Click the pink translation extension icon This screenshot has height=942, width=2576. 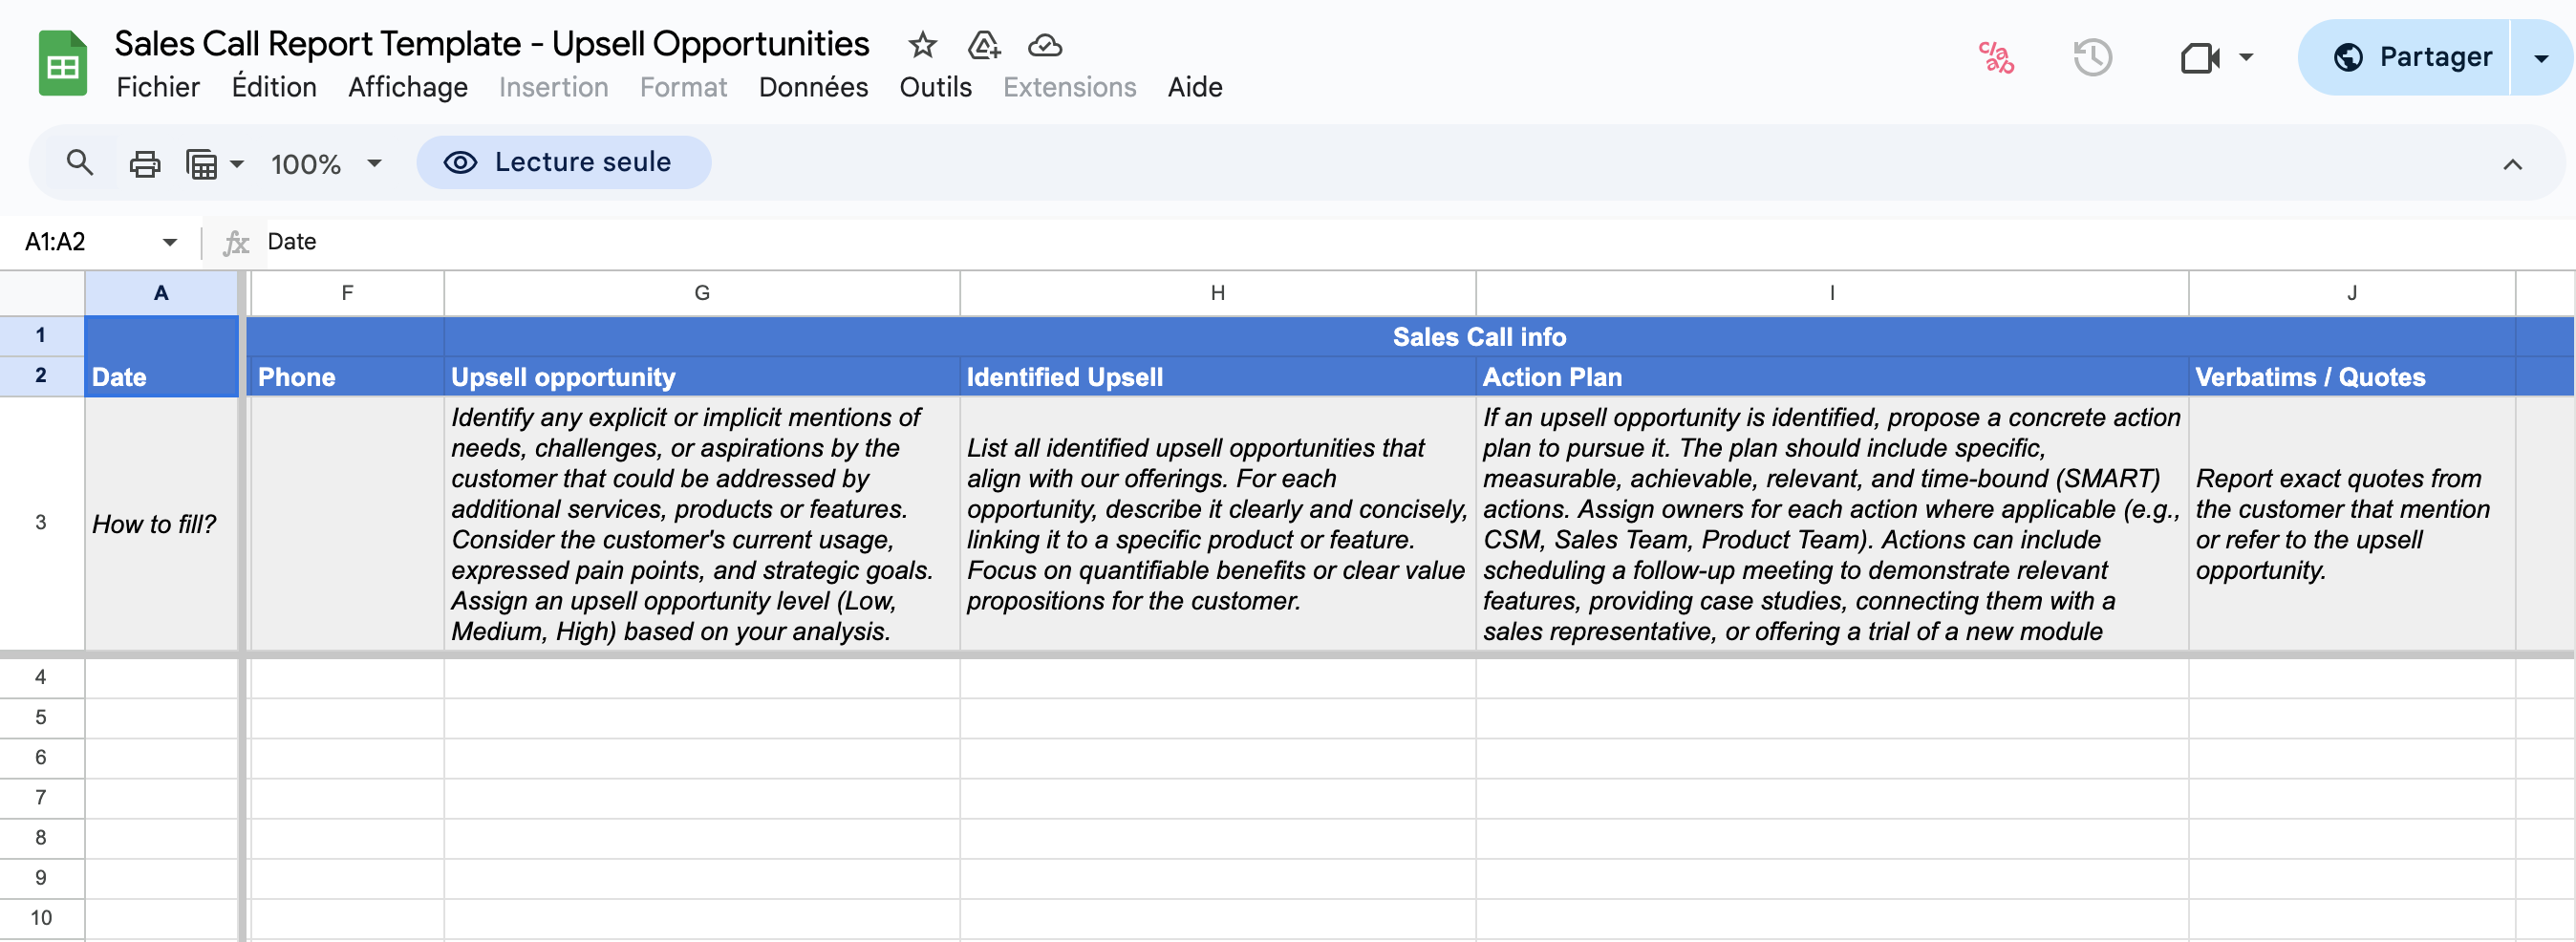coord(1995,58)
